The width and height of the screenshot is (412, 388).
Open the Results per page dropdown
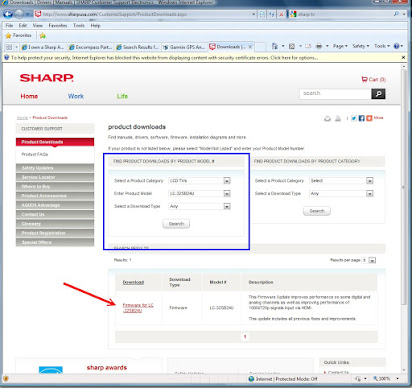pyautogui.click(x=372, y=260)
